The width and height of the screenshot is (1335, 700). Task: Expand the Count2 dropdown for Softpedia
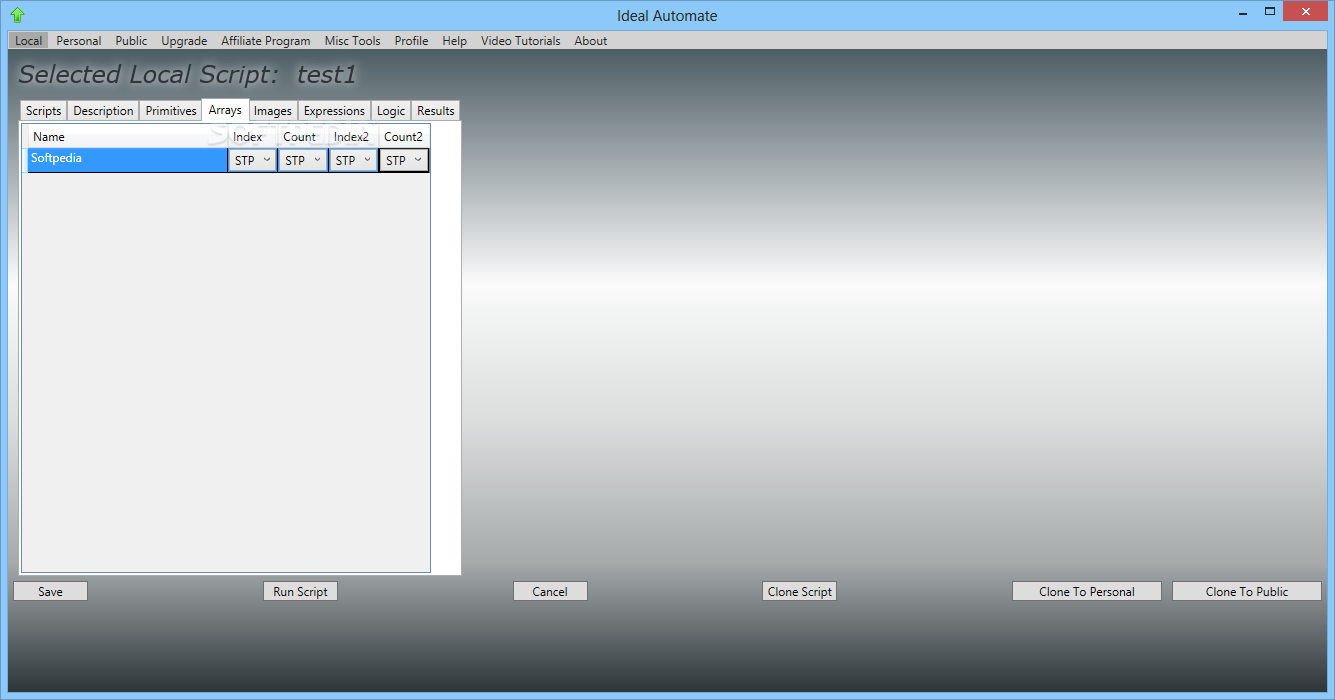404,160
